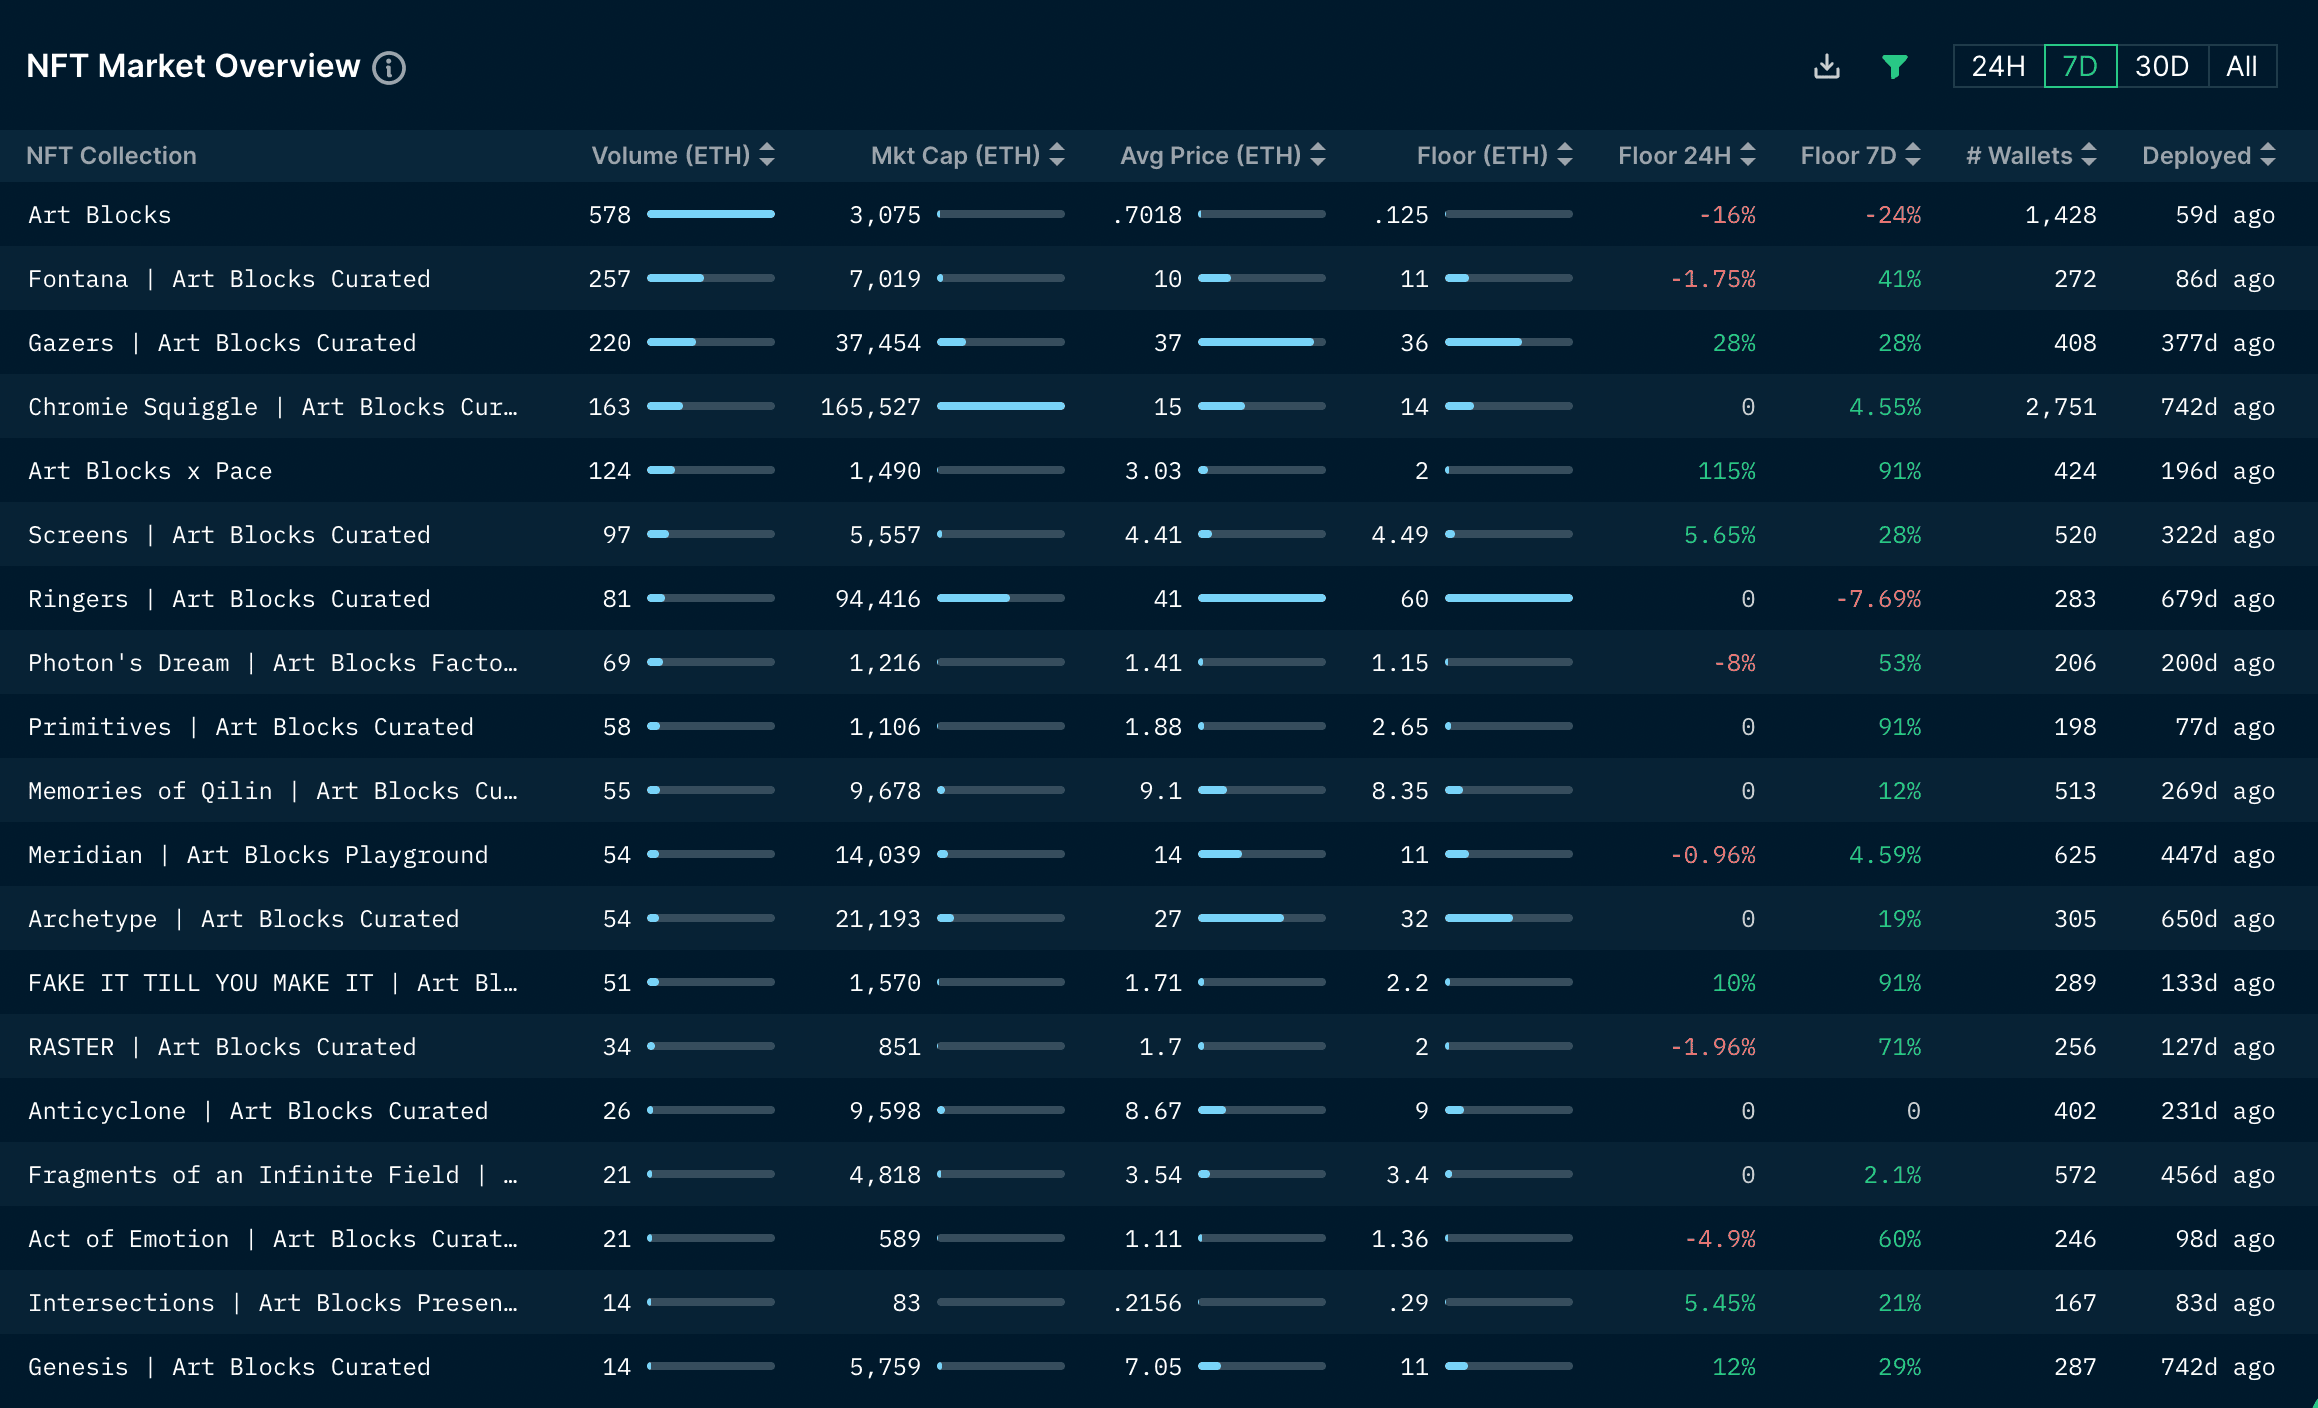View info about NFT Market Overview
Image resolution: width=2318 pixels, height=1408 pixels.
click(x=390, y=68)
